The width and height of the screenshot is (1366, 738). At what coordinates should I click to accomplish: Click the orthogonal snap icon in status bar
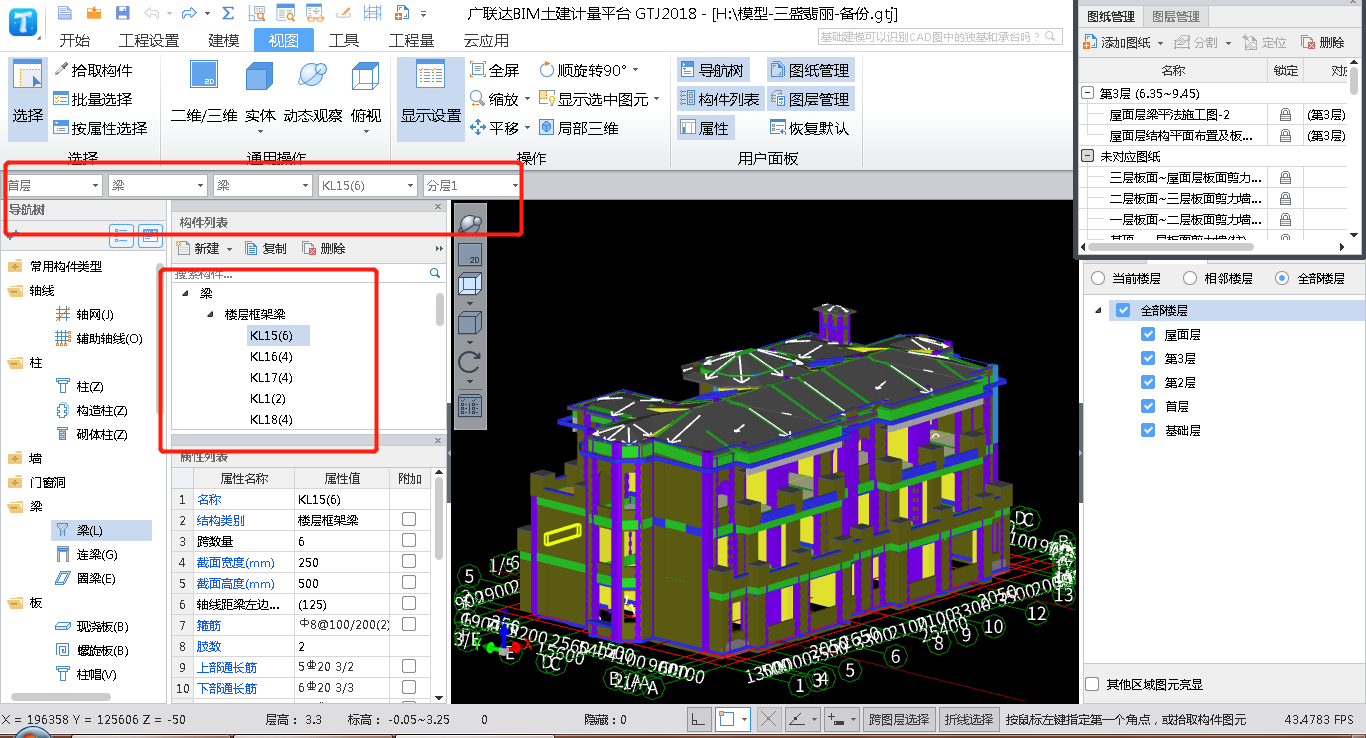tap(700, 719)
